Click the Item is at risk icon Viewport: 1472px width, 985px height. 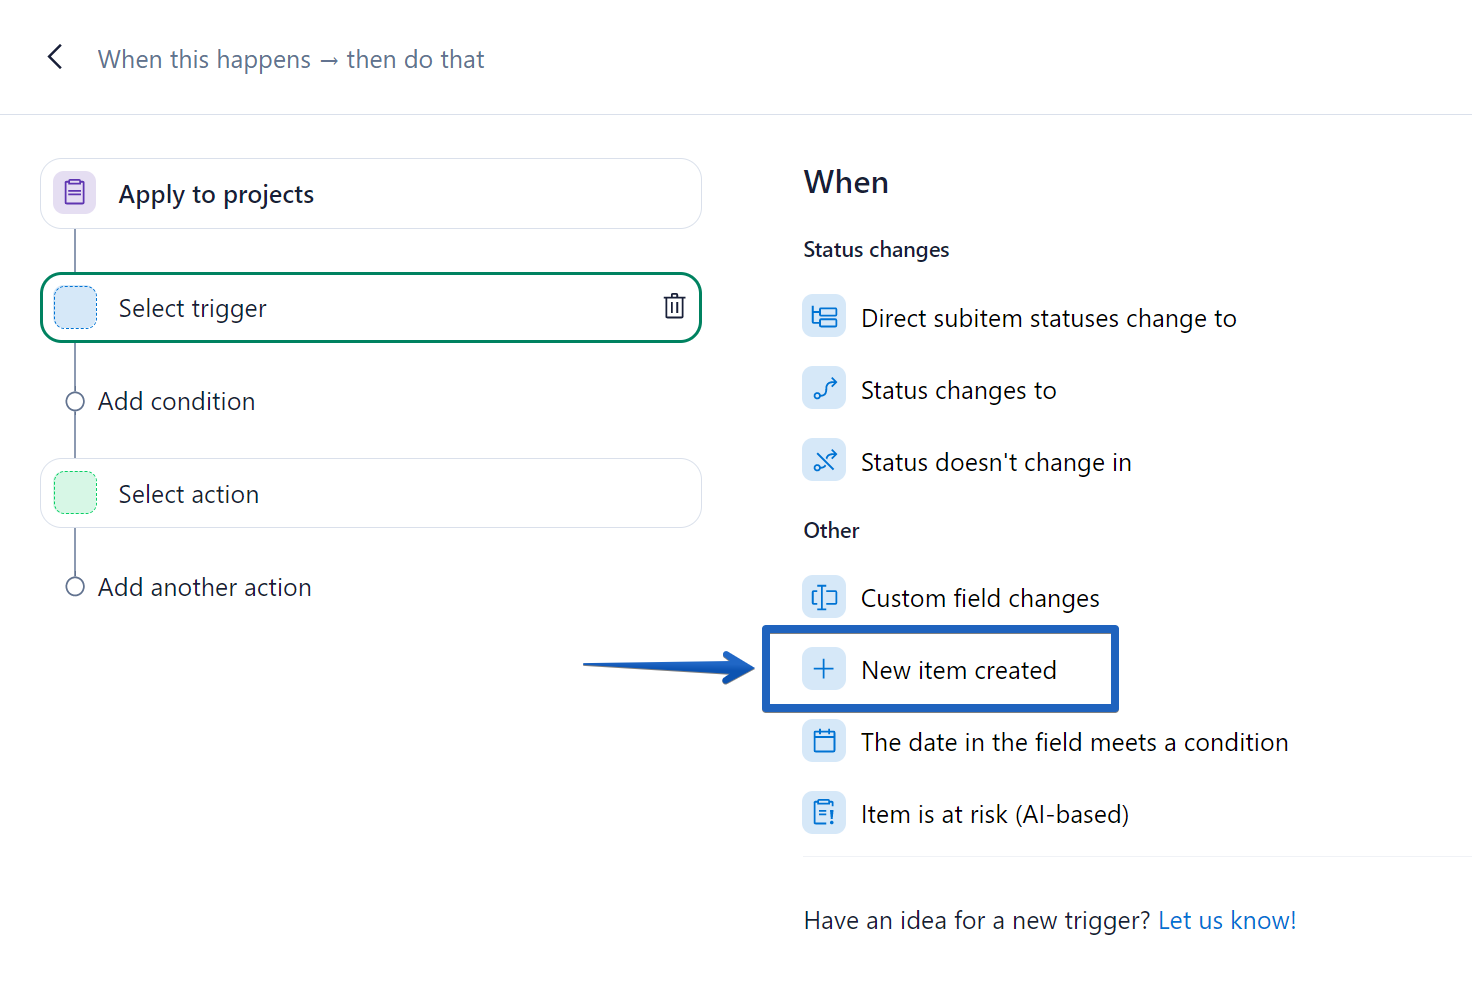coord(824,813)
